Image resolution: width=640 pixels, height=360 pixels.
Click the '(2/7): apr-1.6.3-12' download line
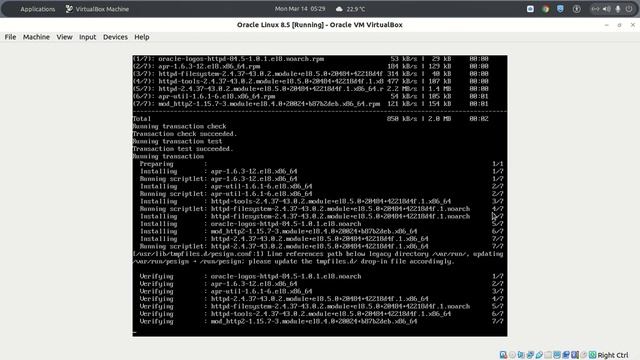(310, 66)
